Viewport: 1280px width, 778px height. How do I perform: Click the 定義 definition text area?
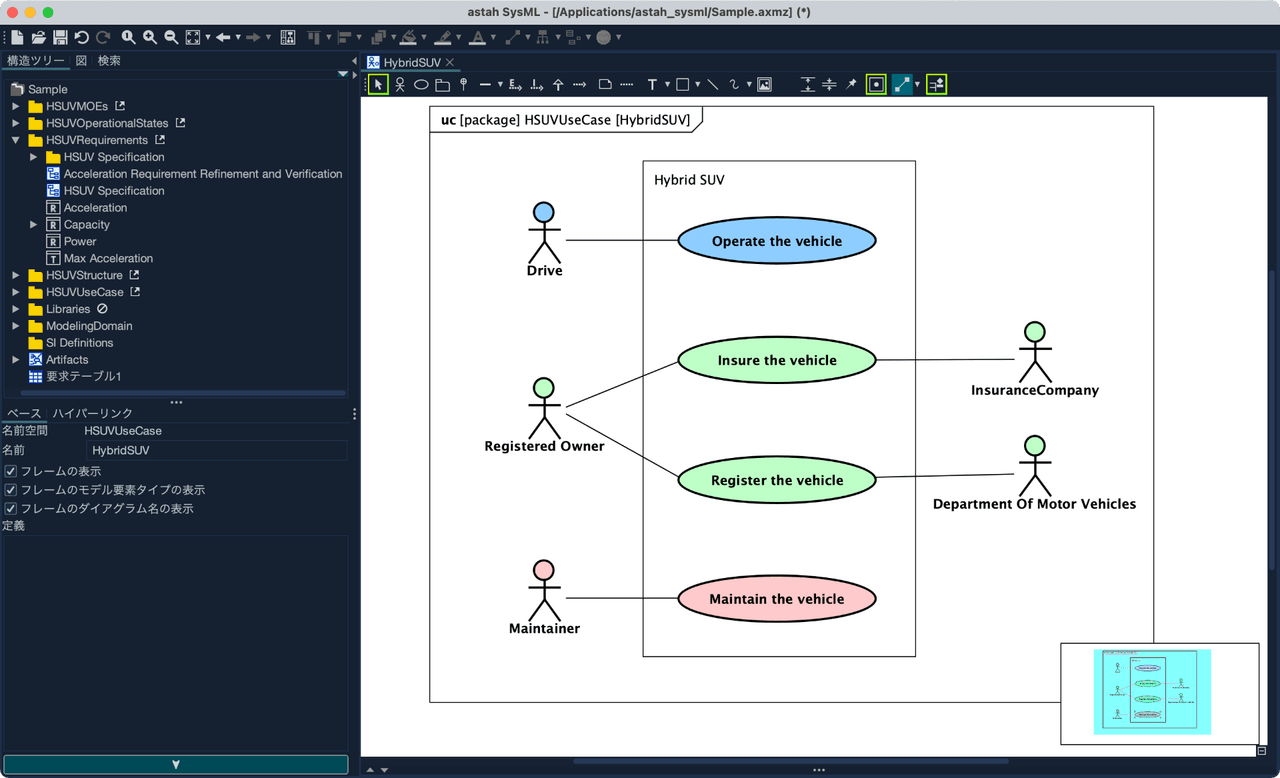(174, 642)
